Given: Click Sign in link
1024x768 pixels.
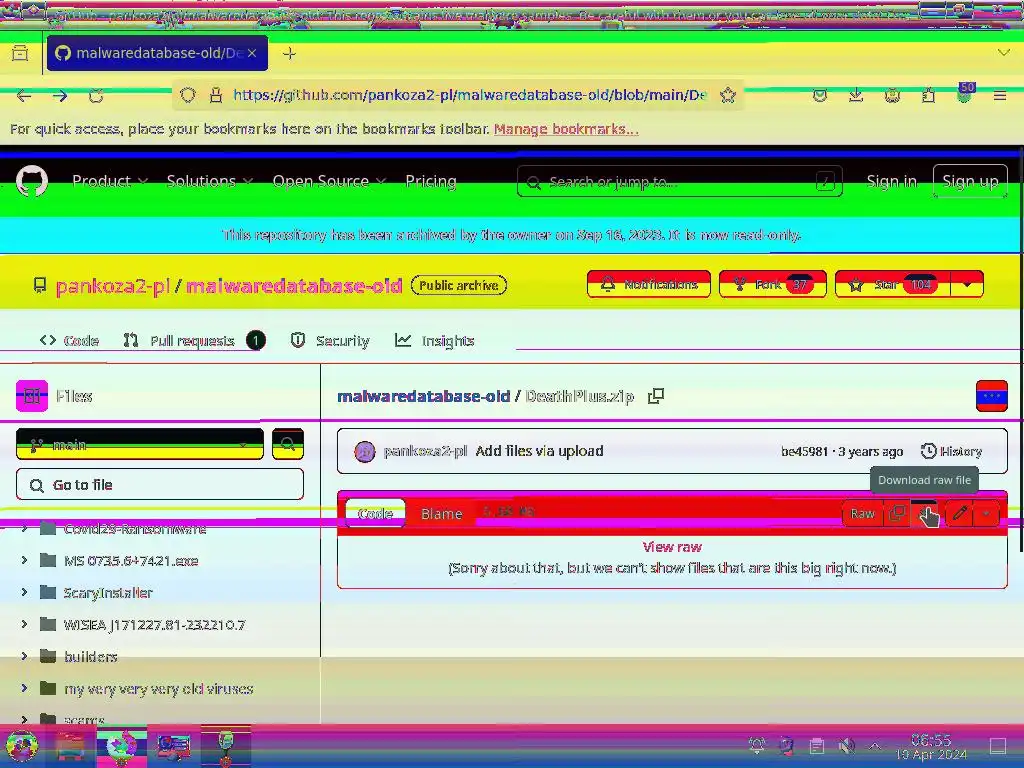Looking at the screenshot, I should coord(891,181).
